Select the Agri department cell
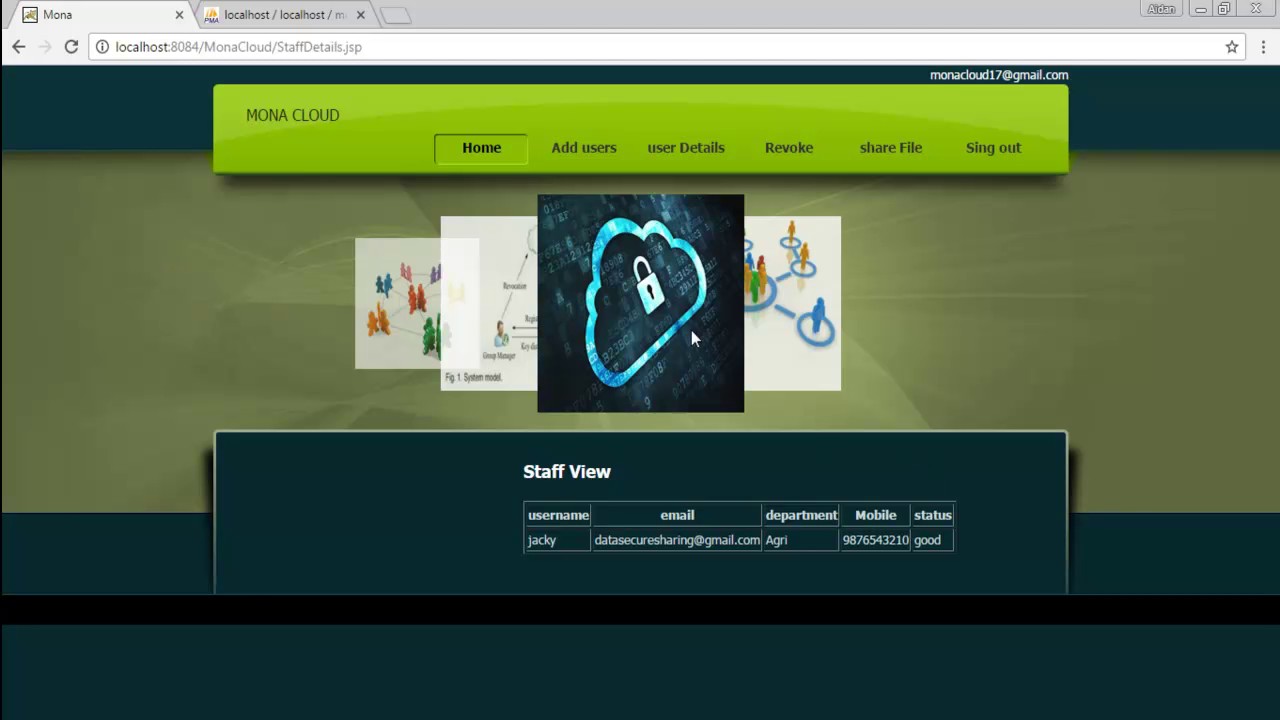Screen dimensions: 1280x720 pyautogui.click(x=801, y=540)
